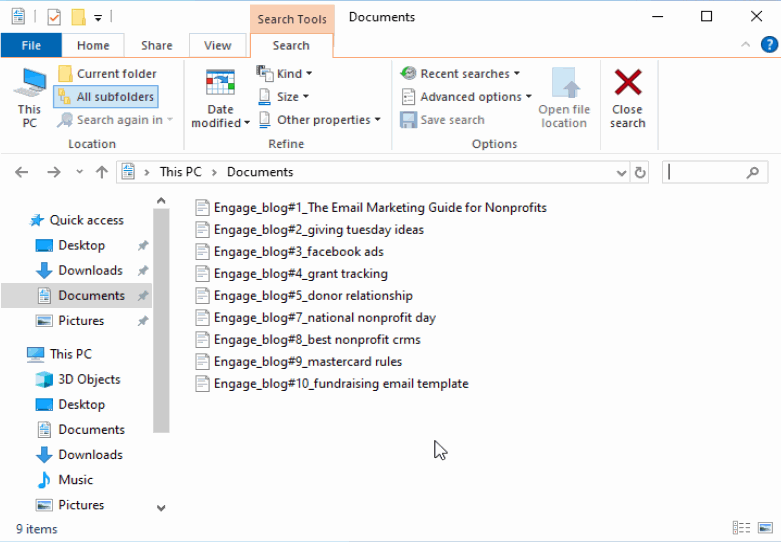Switch to the View ribbon tab
Screen dimensions: 781x542
[x=217, y=45]
